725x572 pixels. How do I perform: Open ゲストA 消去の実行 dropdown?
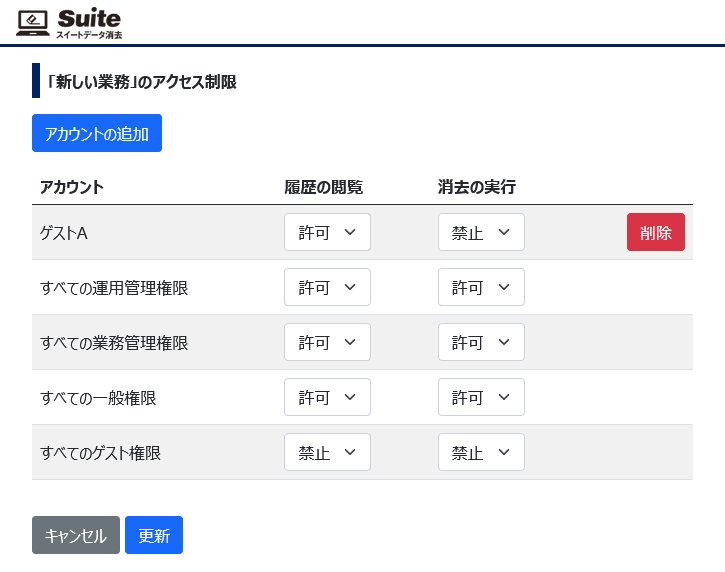[x=481, y=232]
